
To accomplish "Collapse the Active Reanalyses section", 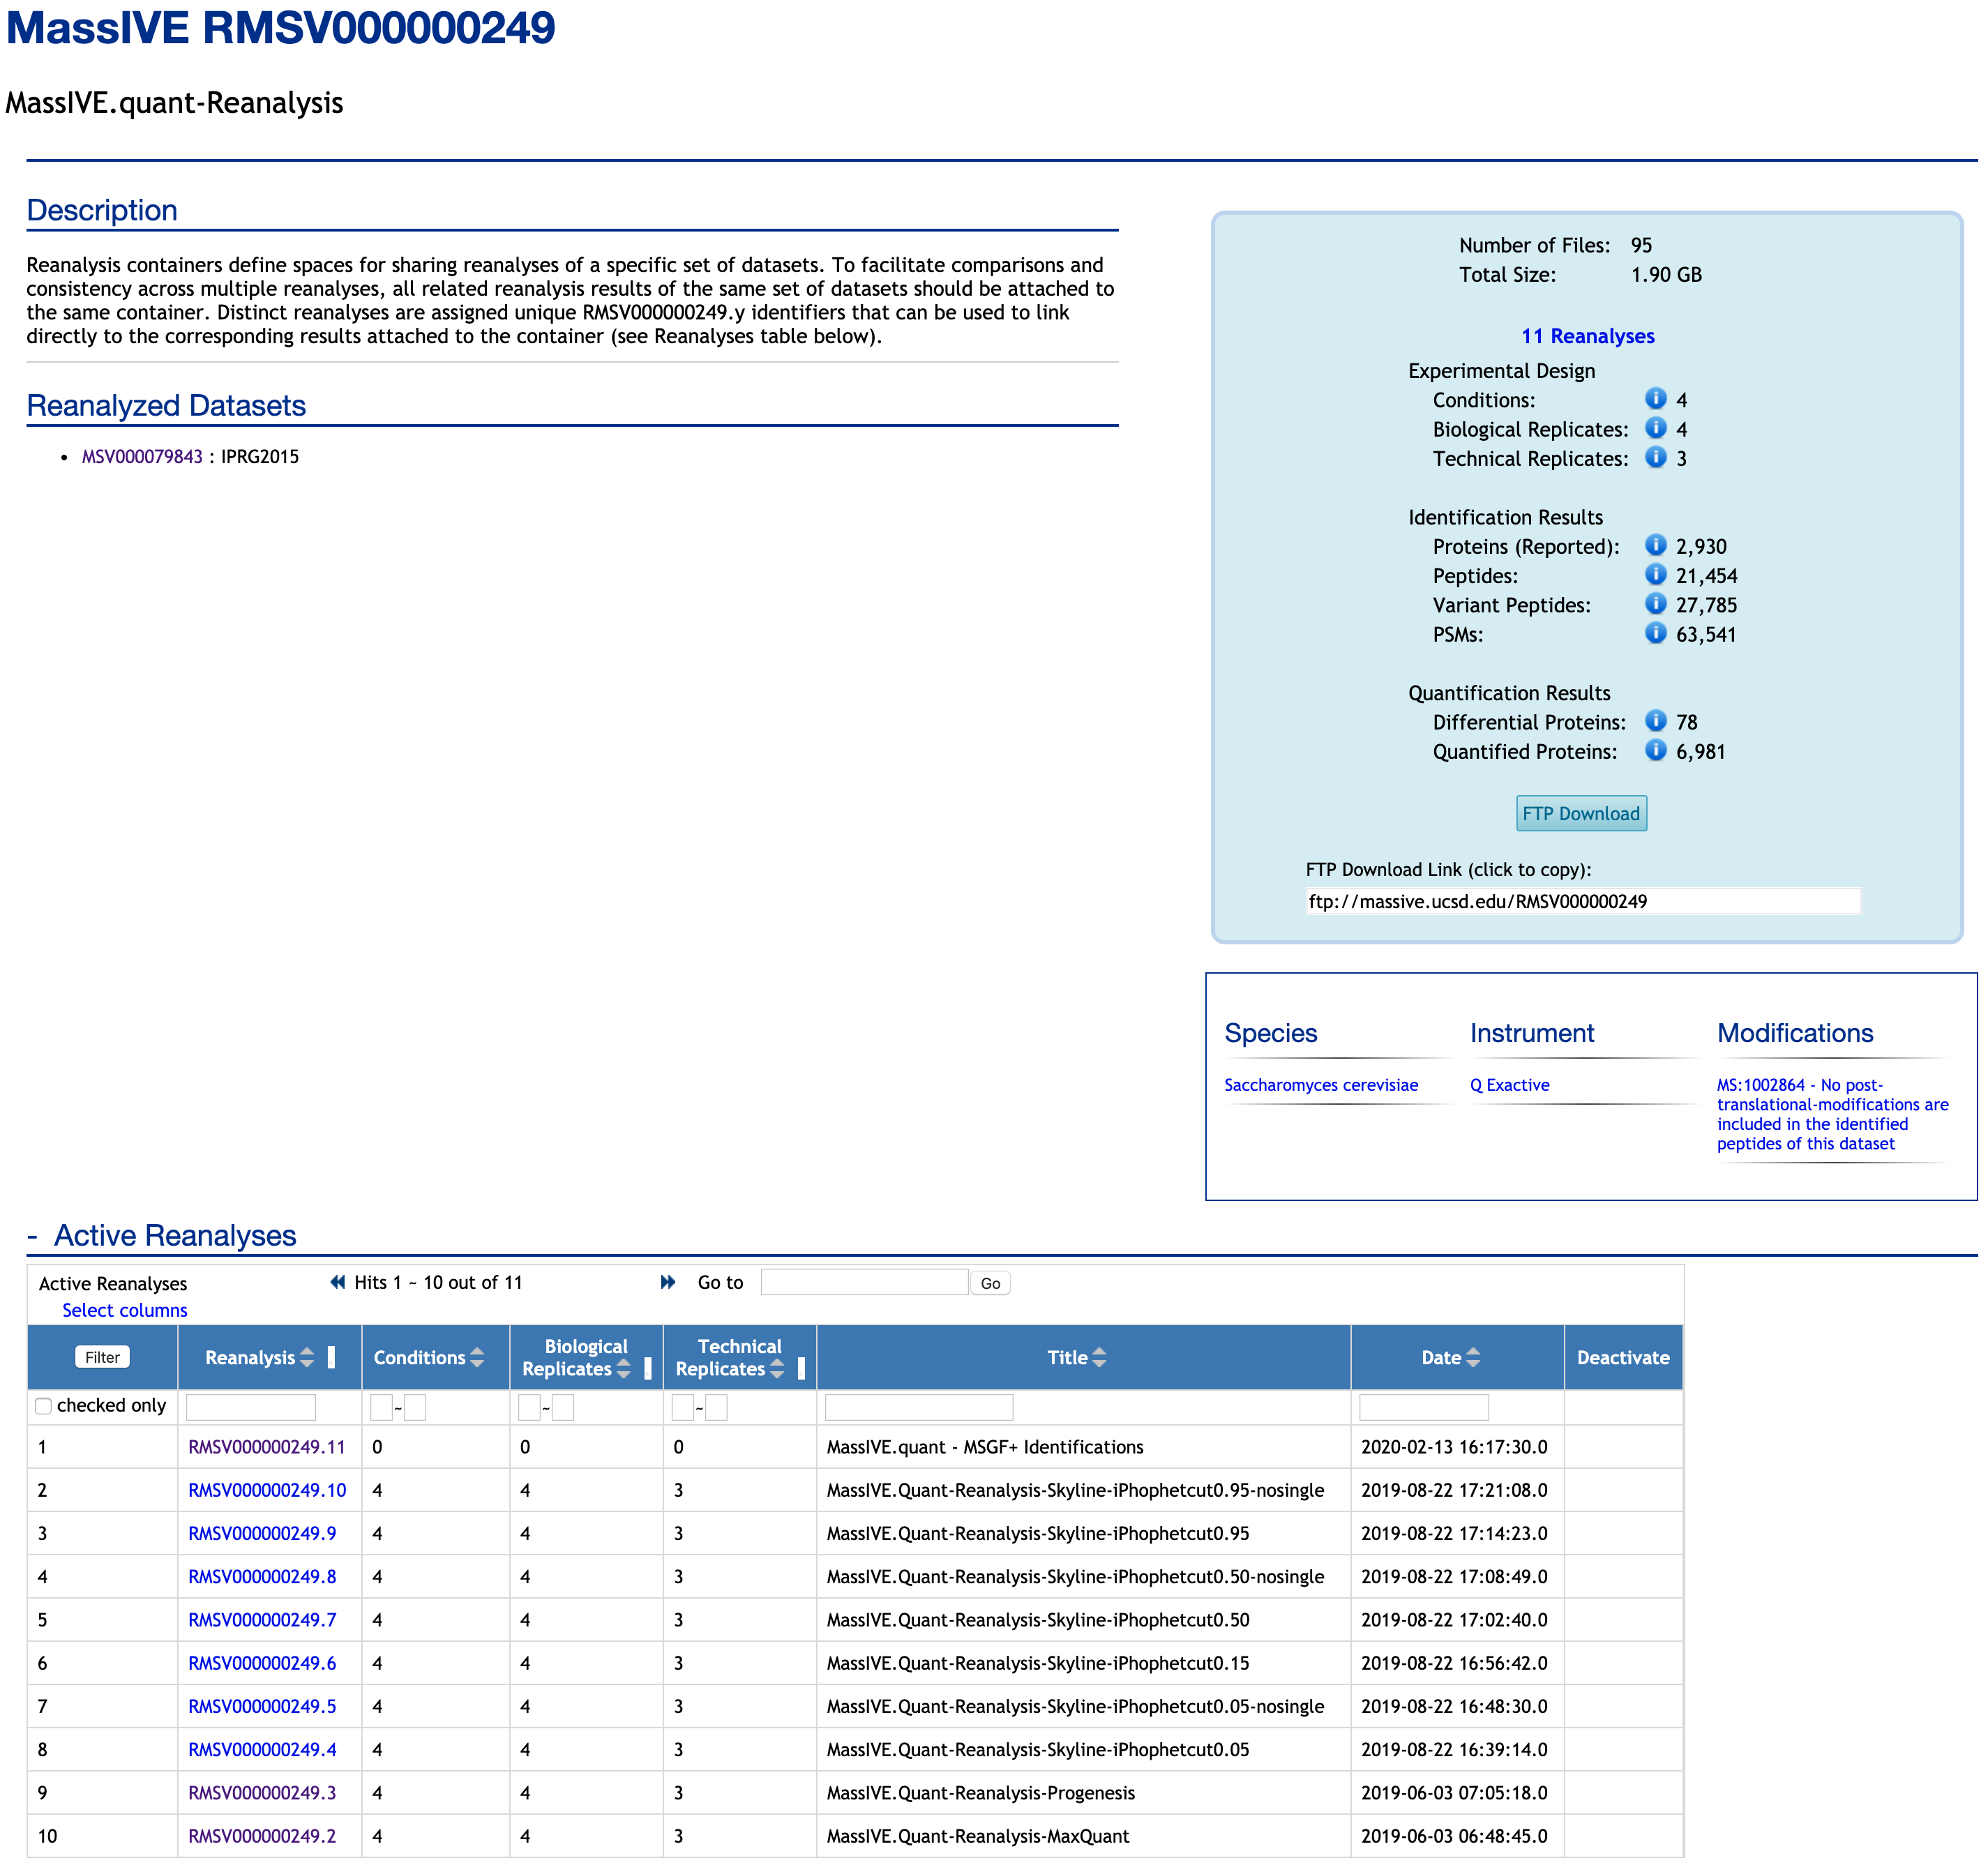I will click(32, 1236).
